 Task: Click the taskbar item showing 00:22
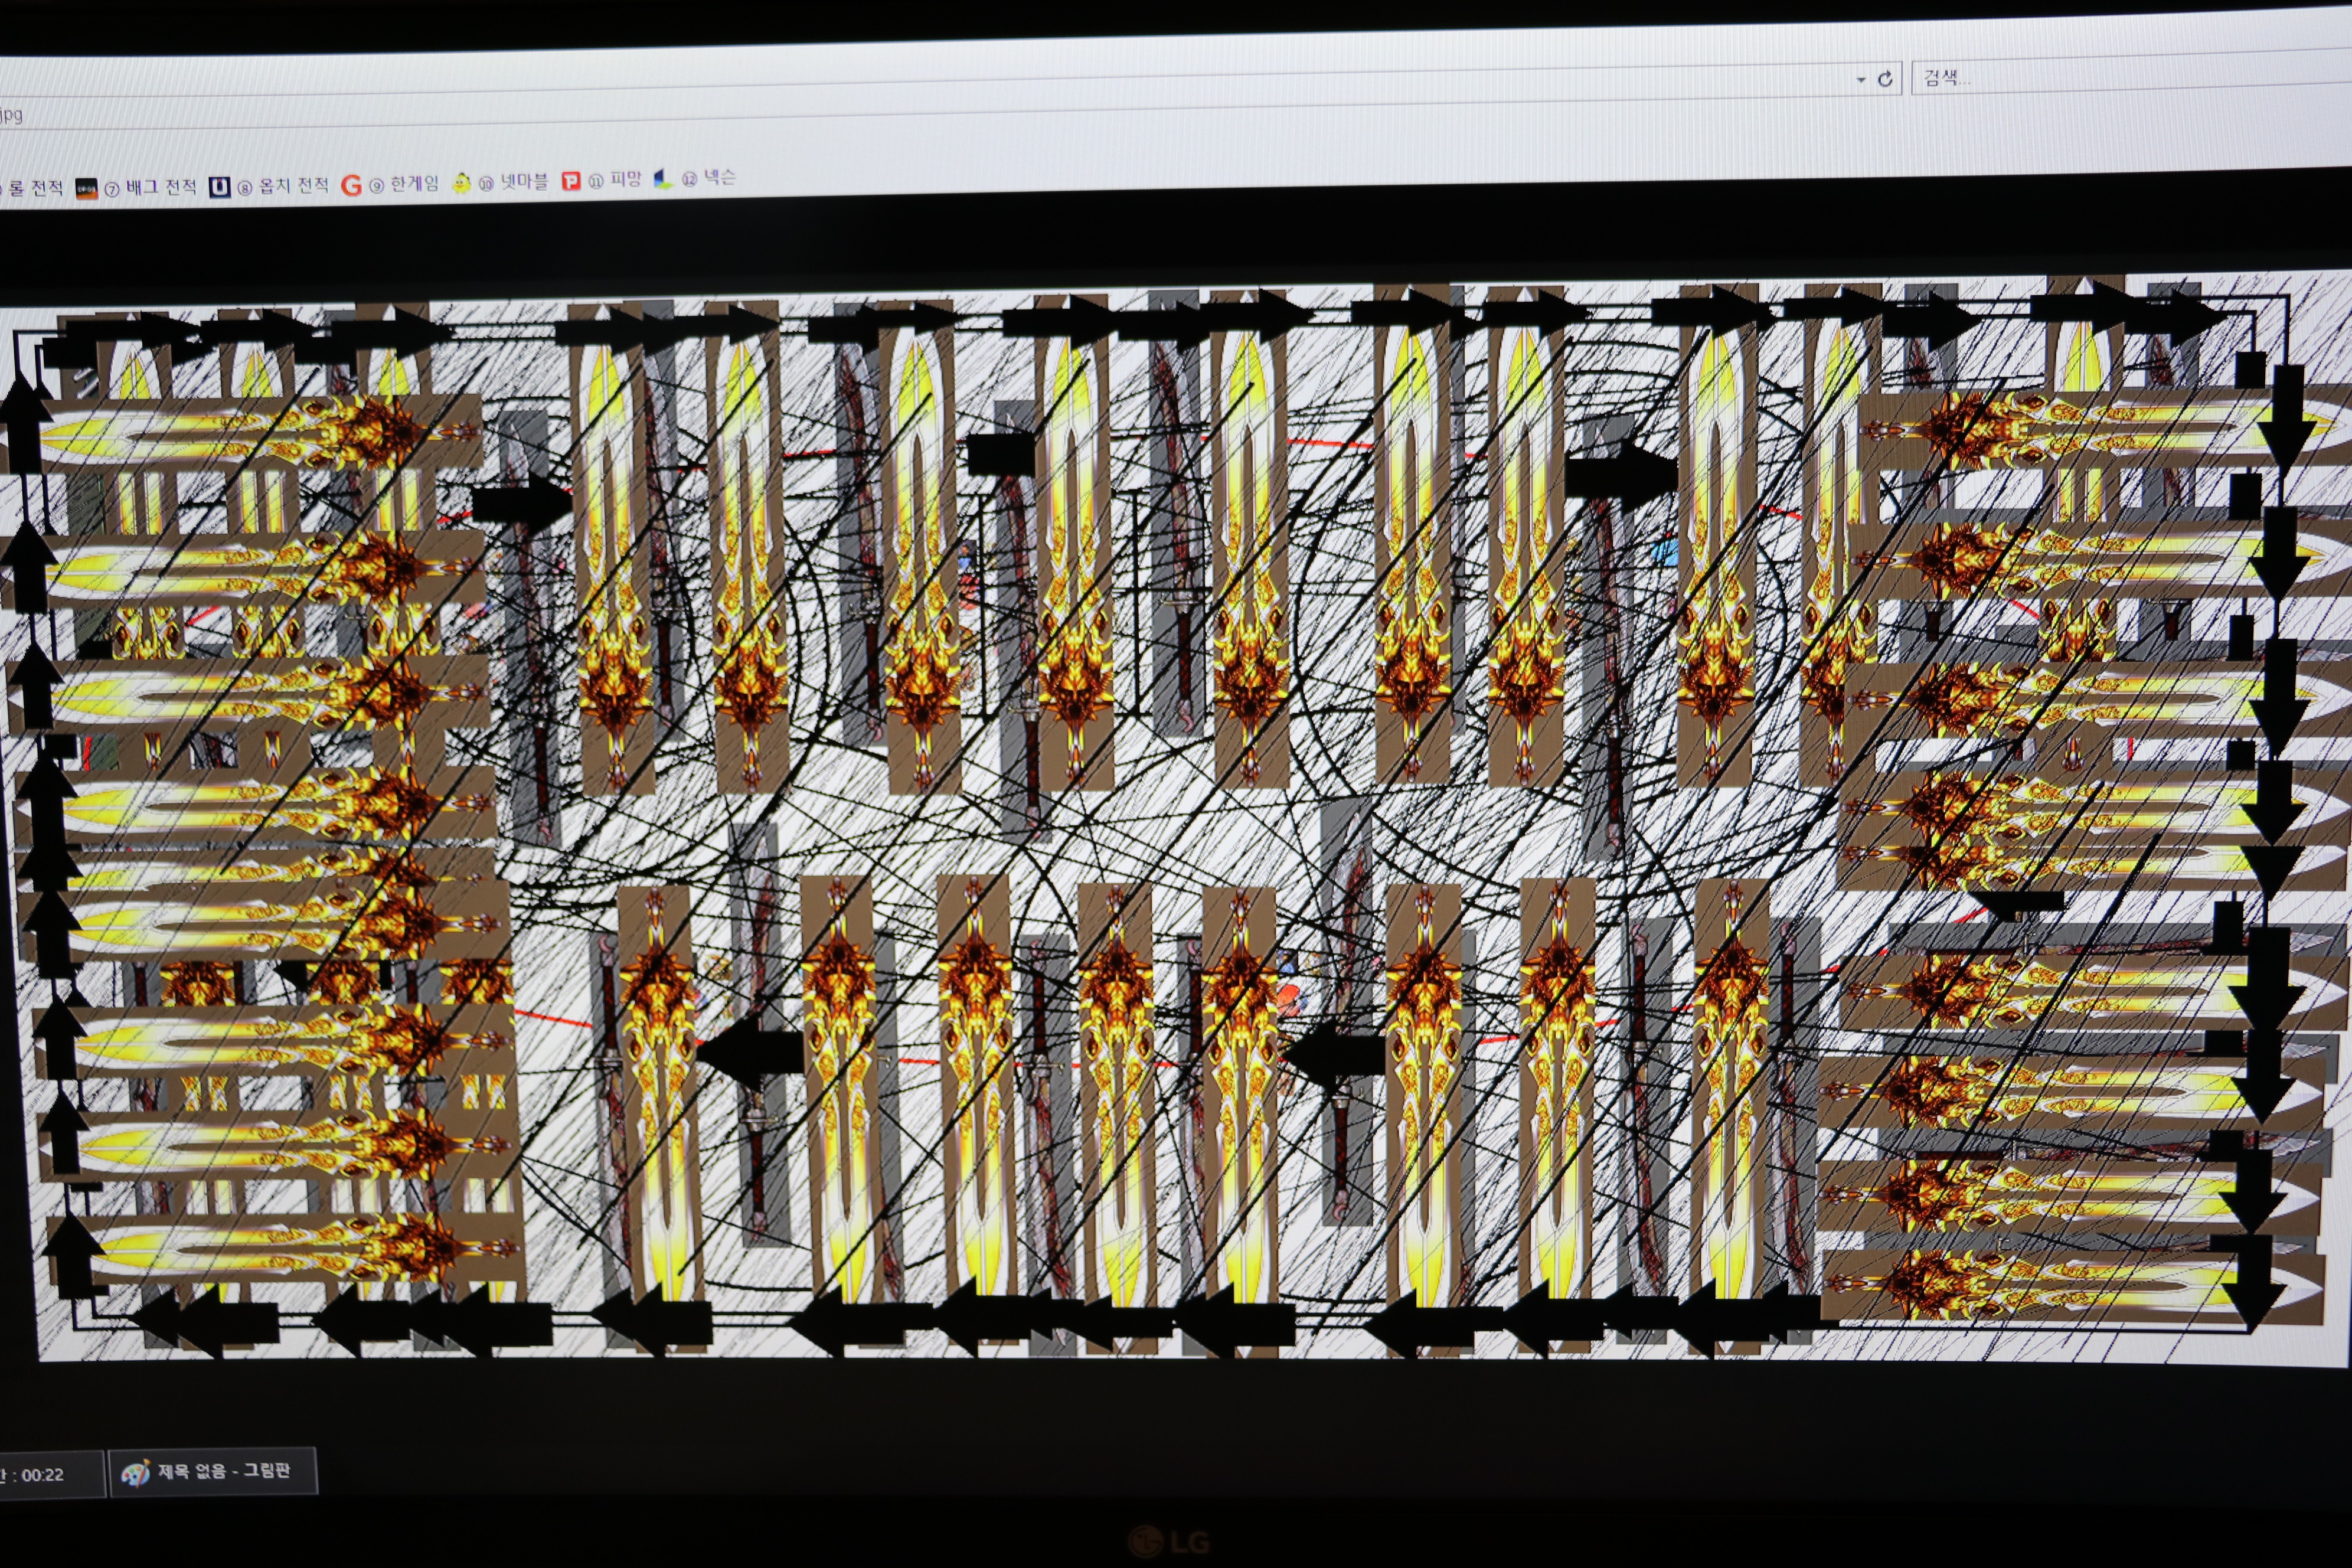(45, 1474)
